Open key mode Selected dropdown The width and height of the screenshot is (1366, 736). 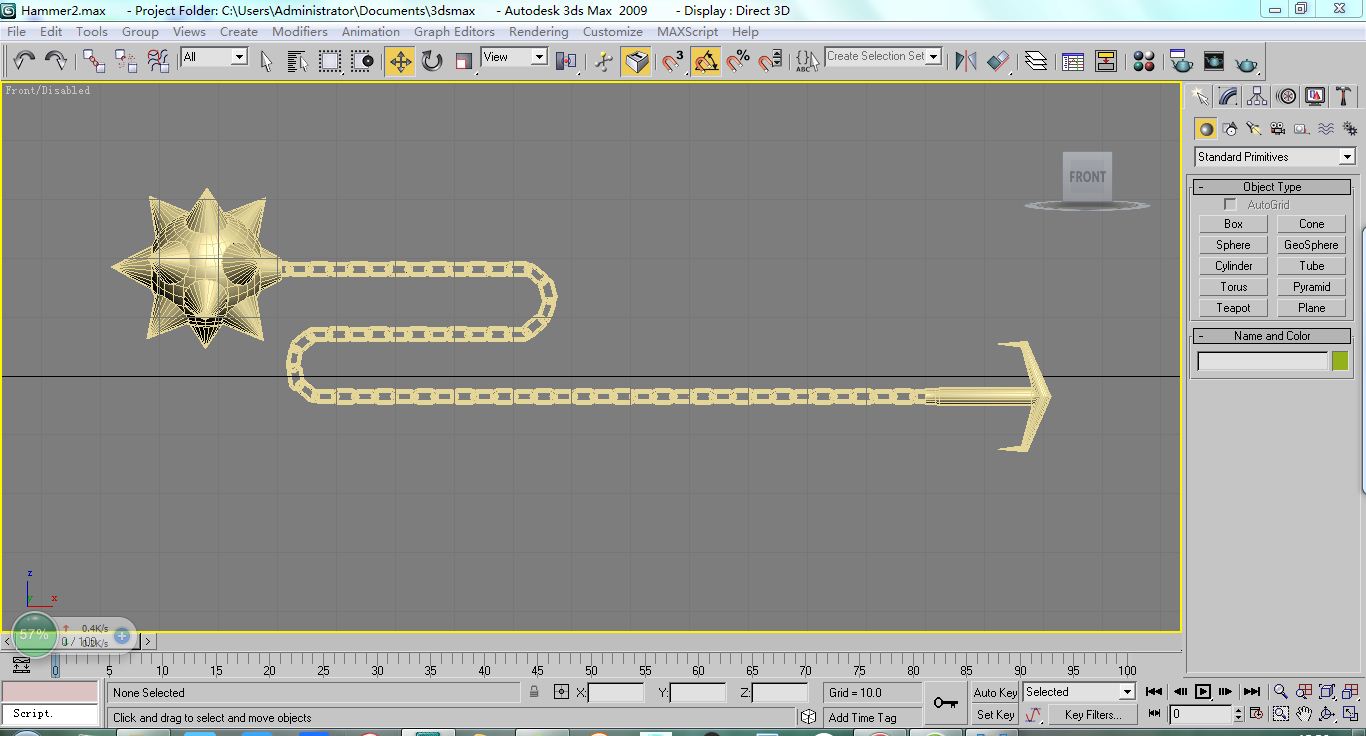pyautogui.click(x=1127, y=692)
